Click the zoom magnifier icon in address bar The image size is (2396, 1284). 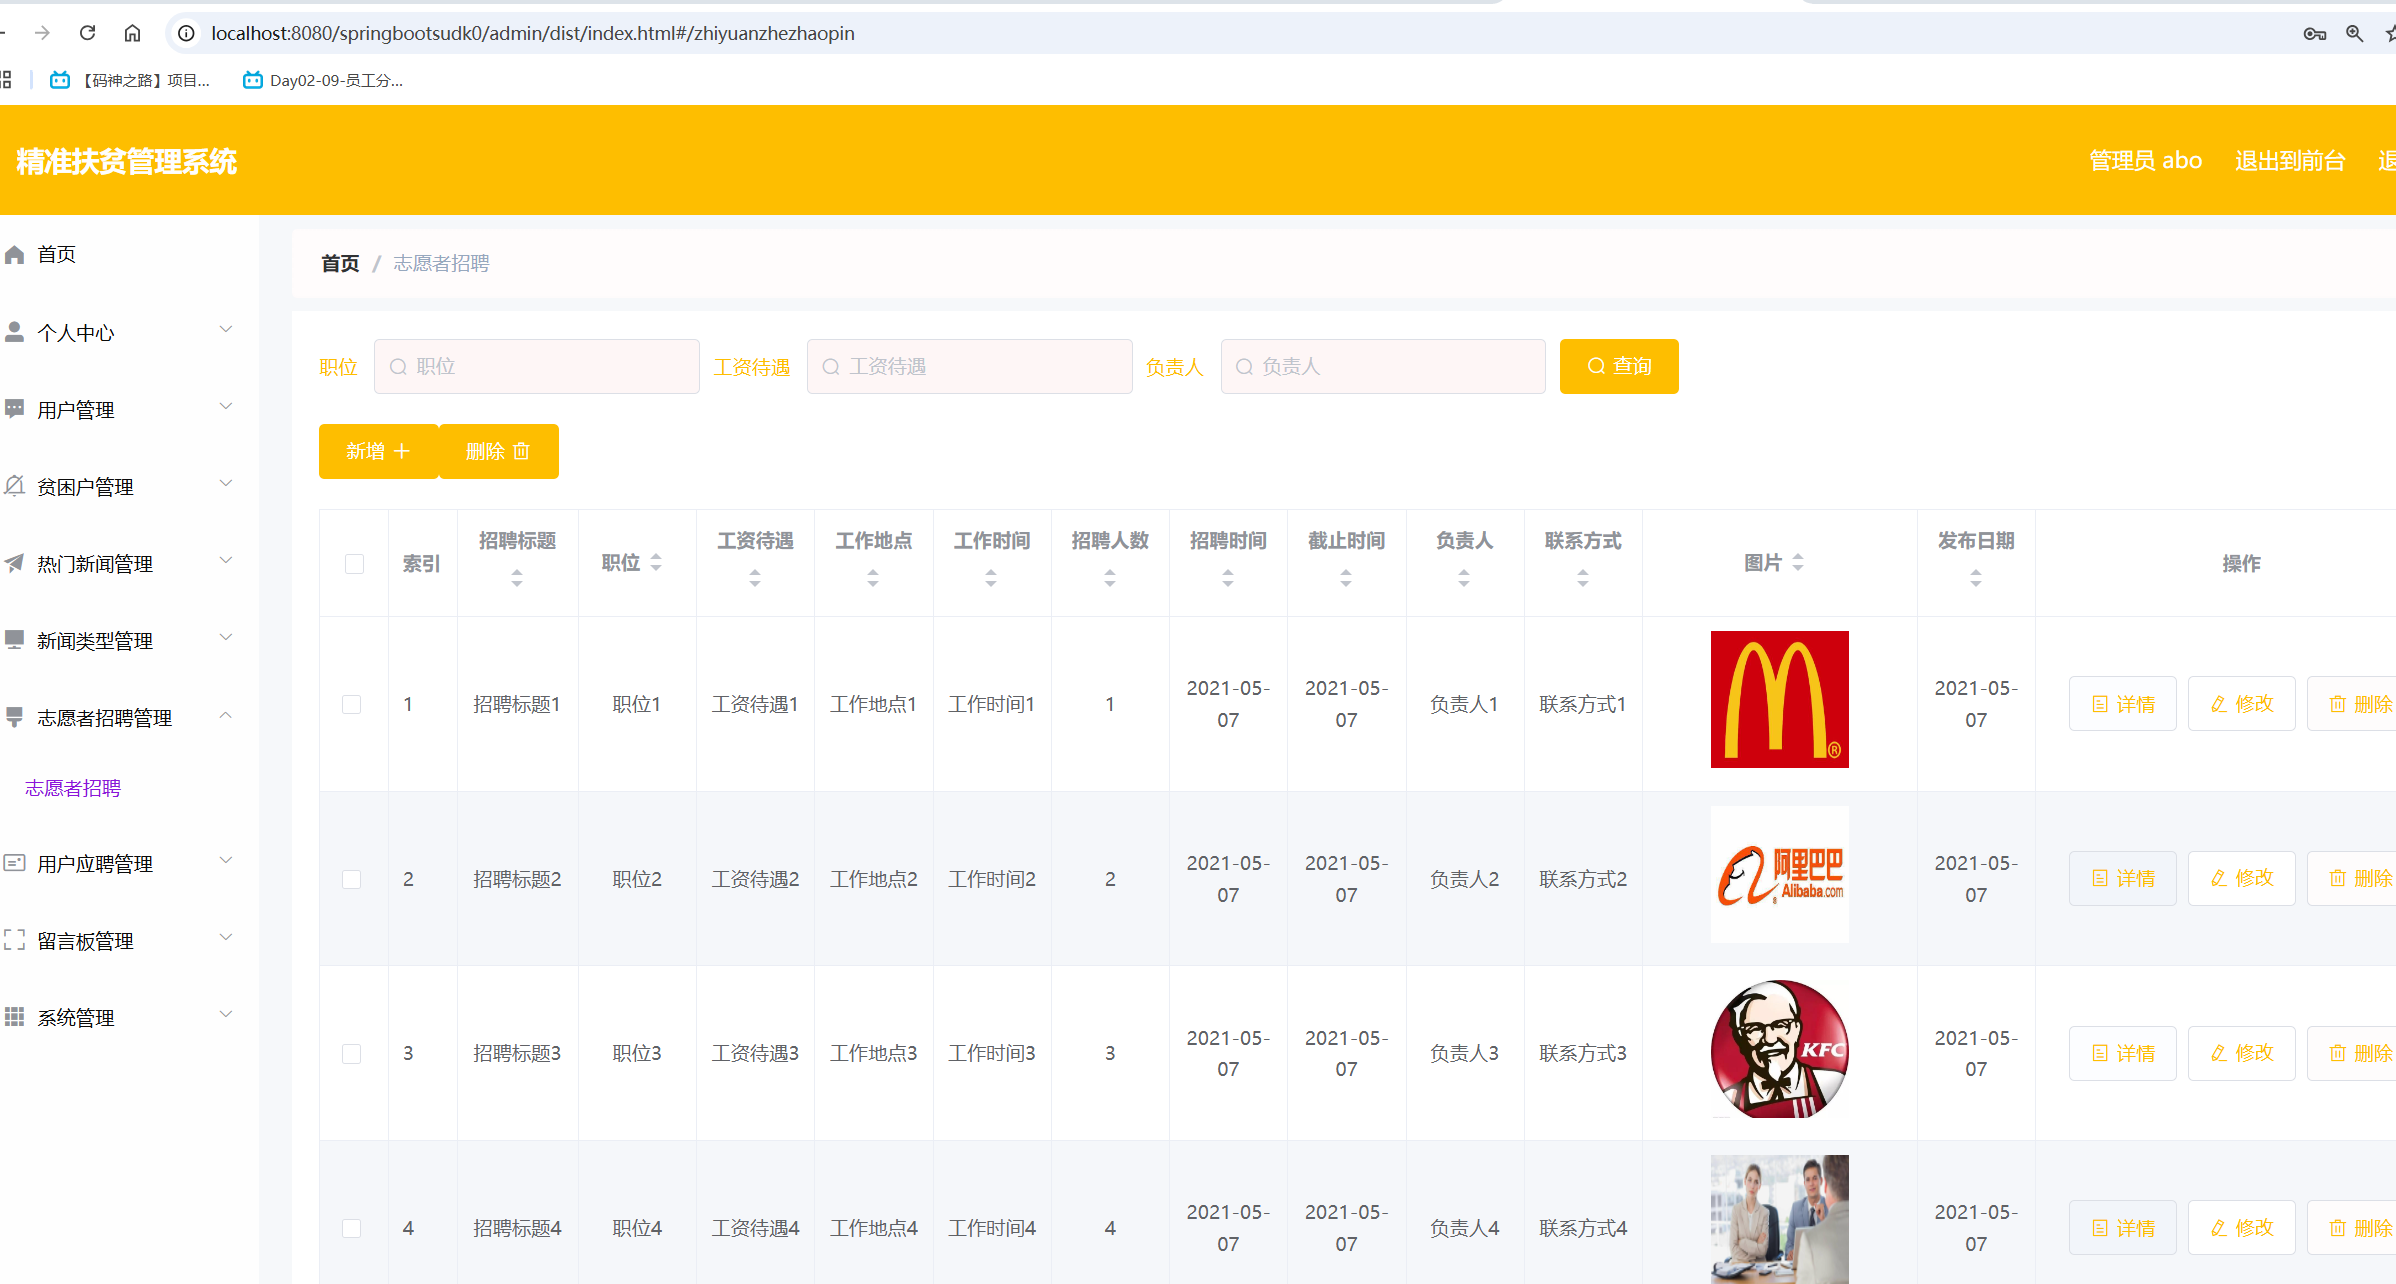point(2354,33)
